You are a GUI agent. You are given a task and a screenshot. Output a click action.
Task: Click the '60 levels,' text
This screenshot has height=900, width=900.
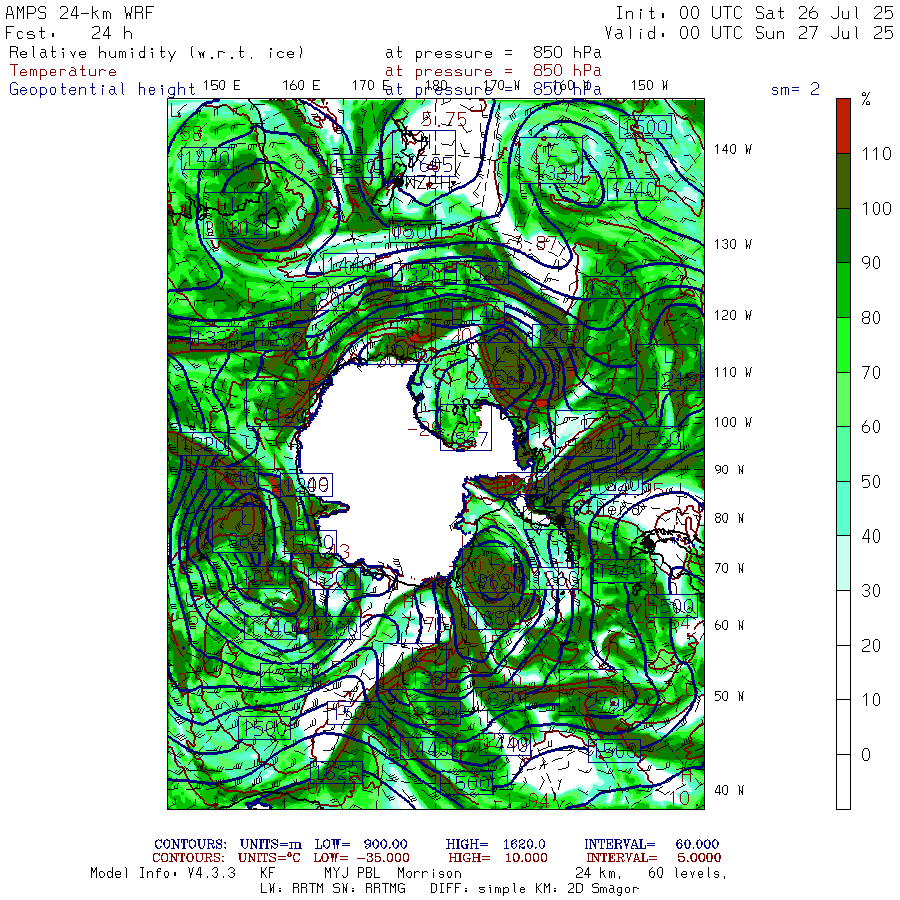[x=688, y=874]
